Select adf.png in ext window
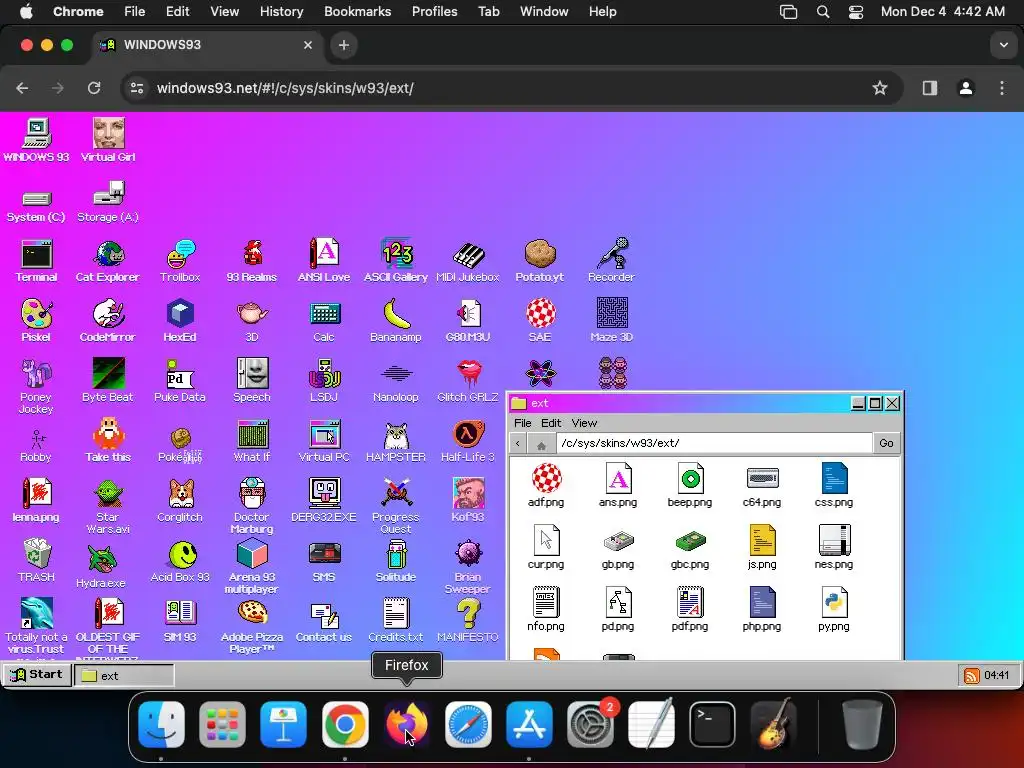Screen dimensions: 1024x768 pos(546,485)
